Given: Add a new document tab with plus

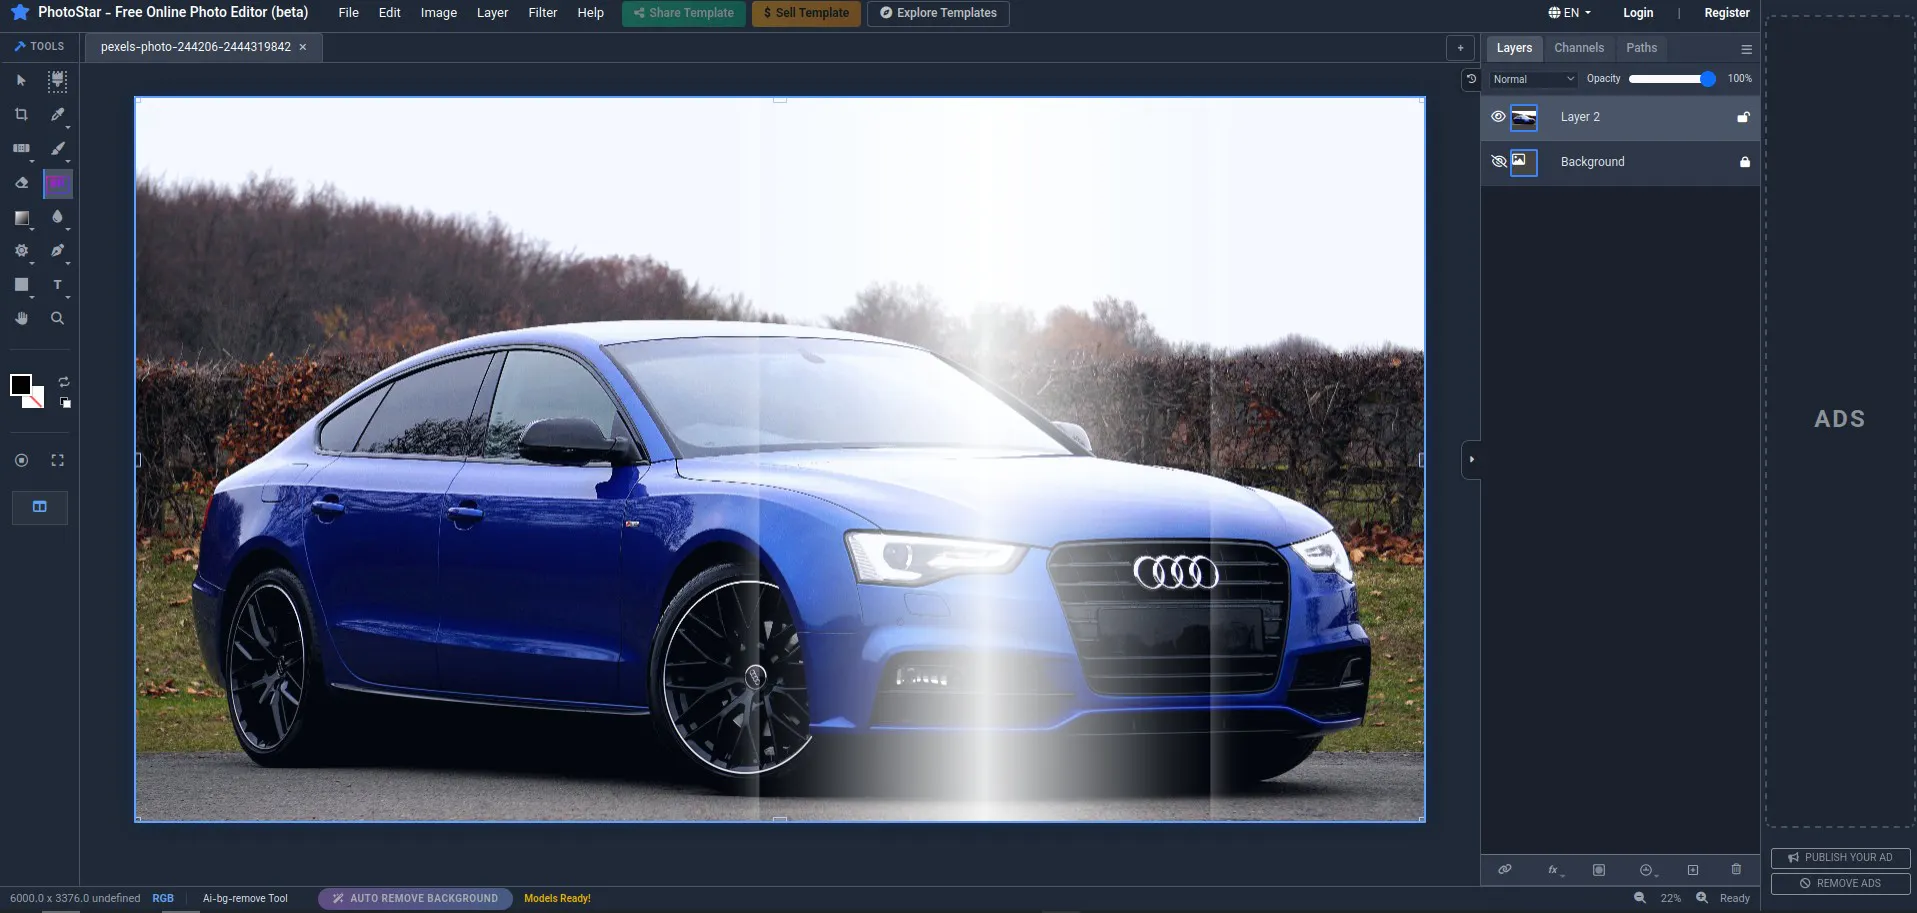Looking at the screenshot, I should pyautogui.click(x=1460, y=48).
